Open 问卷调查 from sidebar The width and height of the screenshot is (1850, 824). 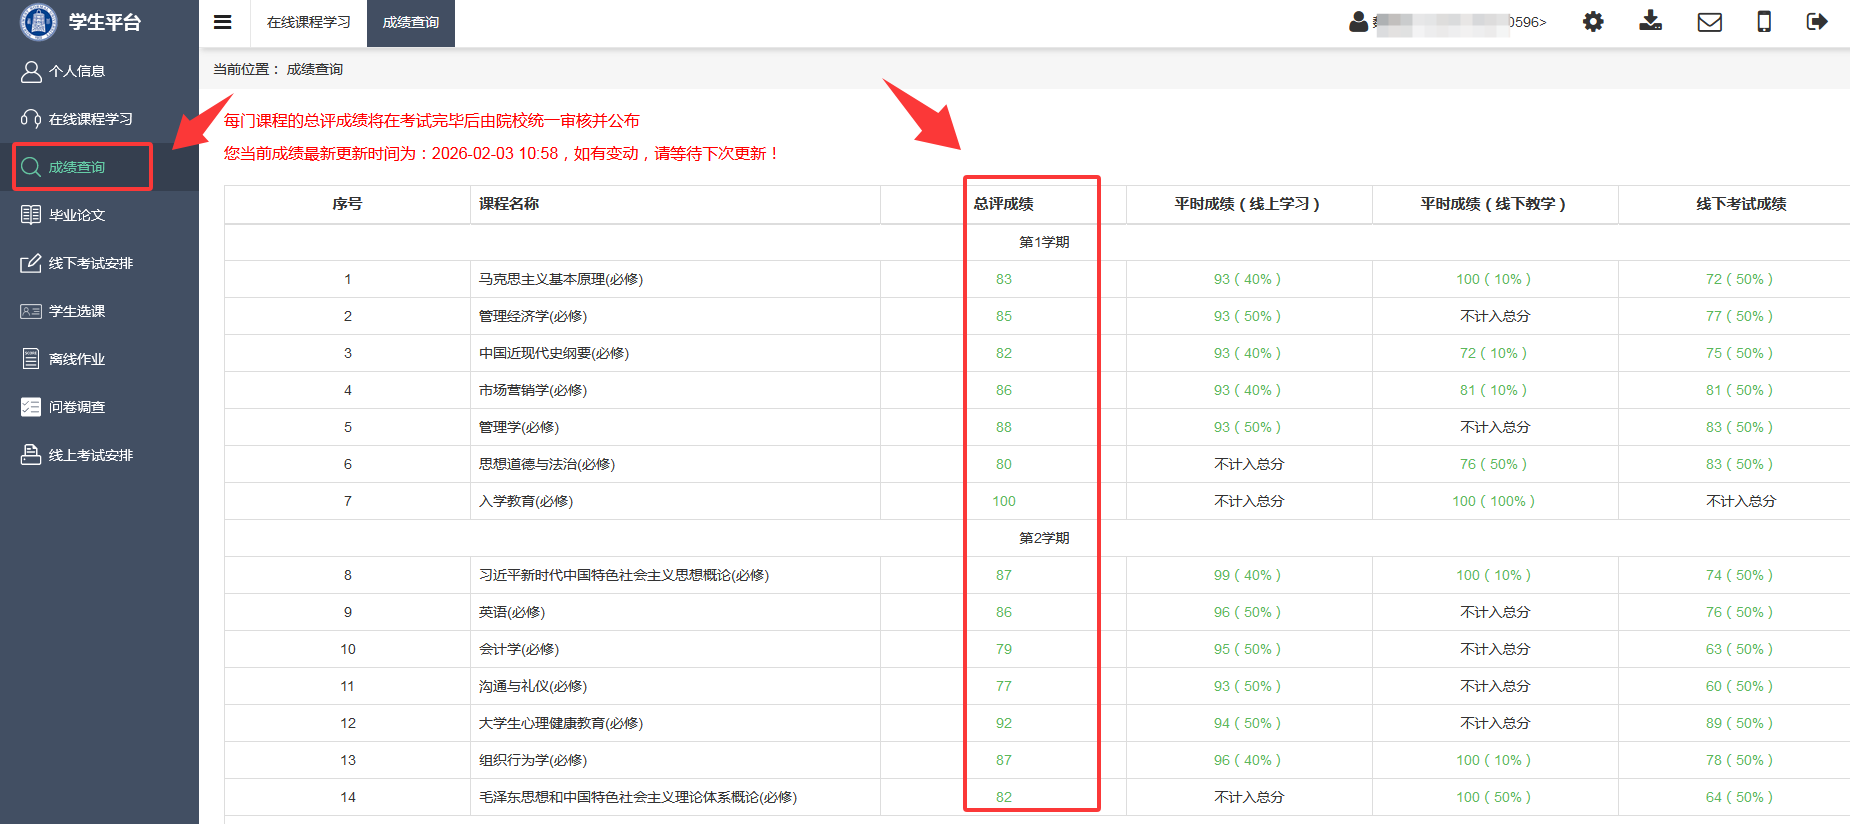point(77,407)
